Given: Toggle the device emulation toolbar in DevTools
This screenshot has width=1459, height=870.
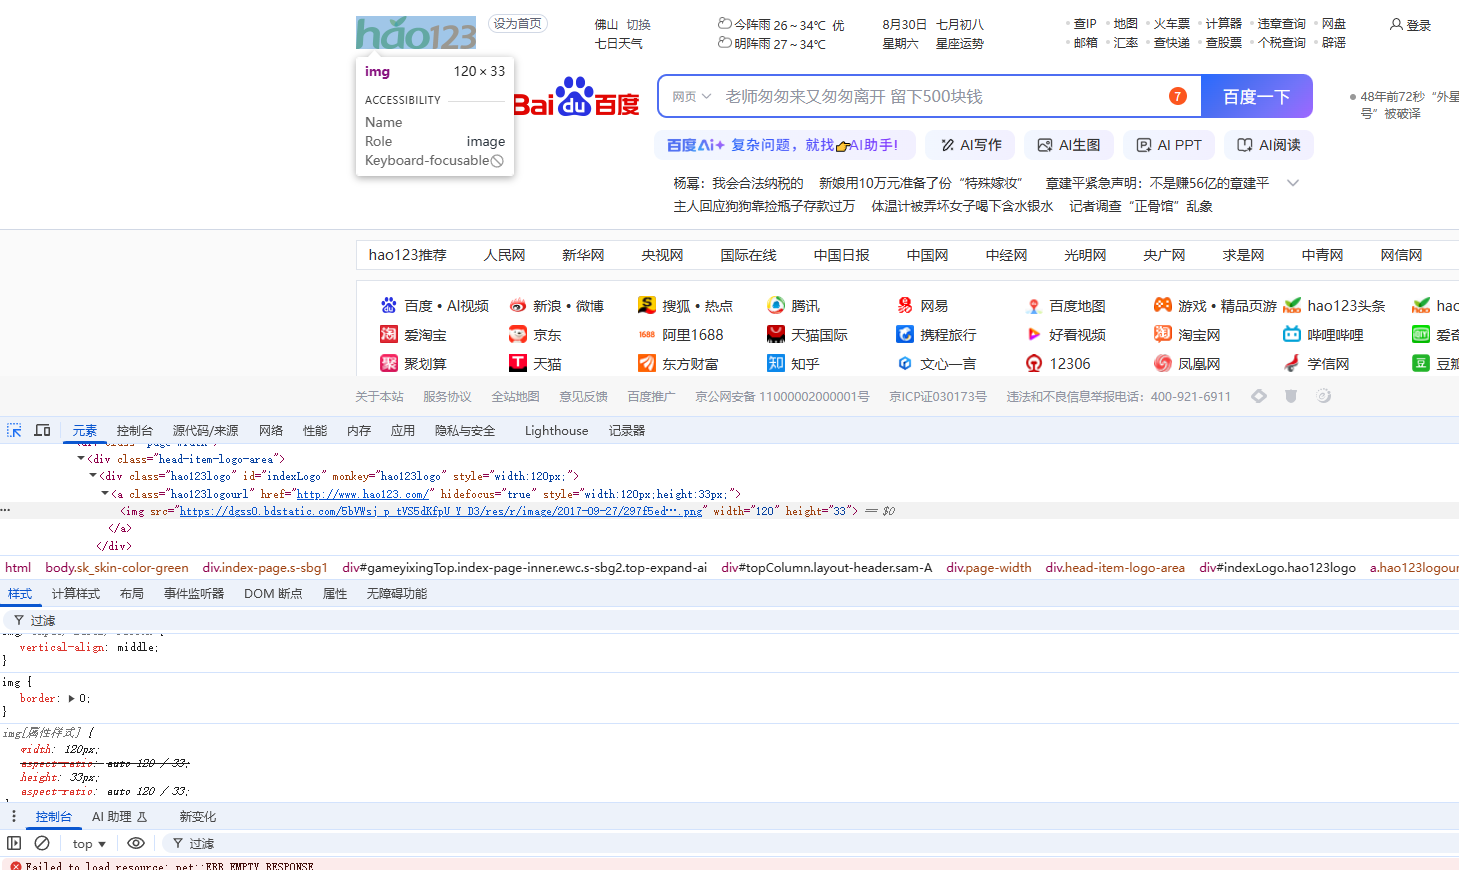Looking at the screenshot, I should [x=42, y=429].
